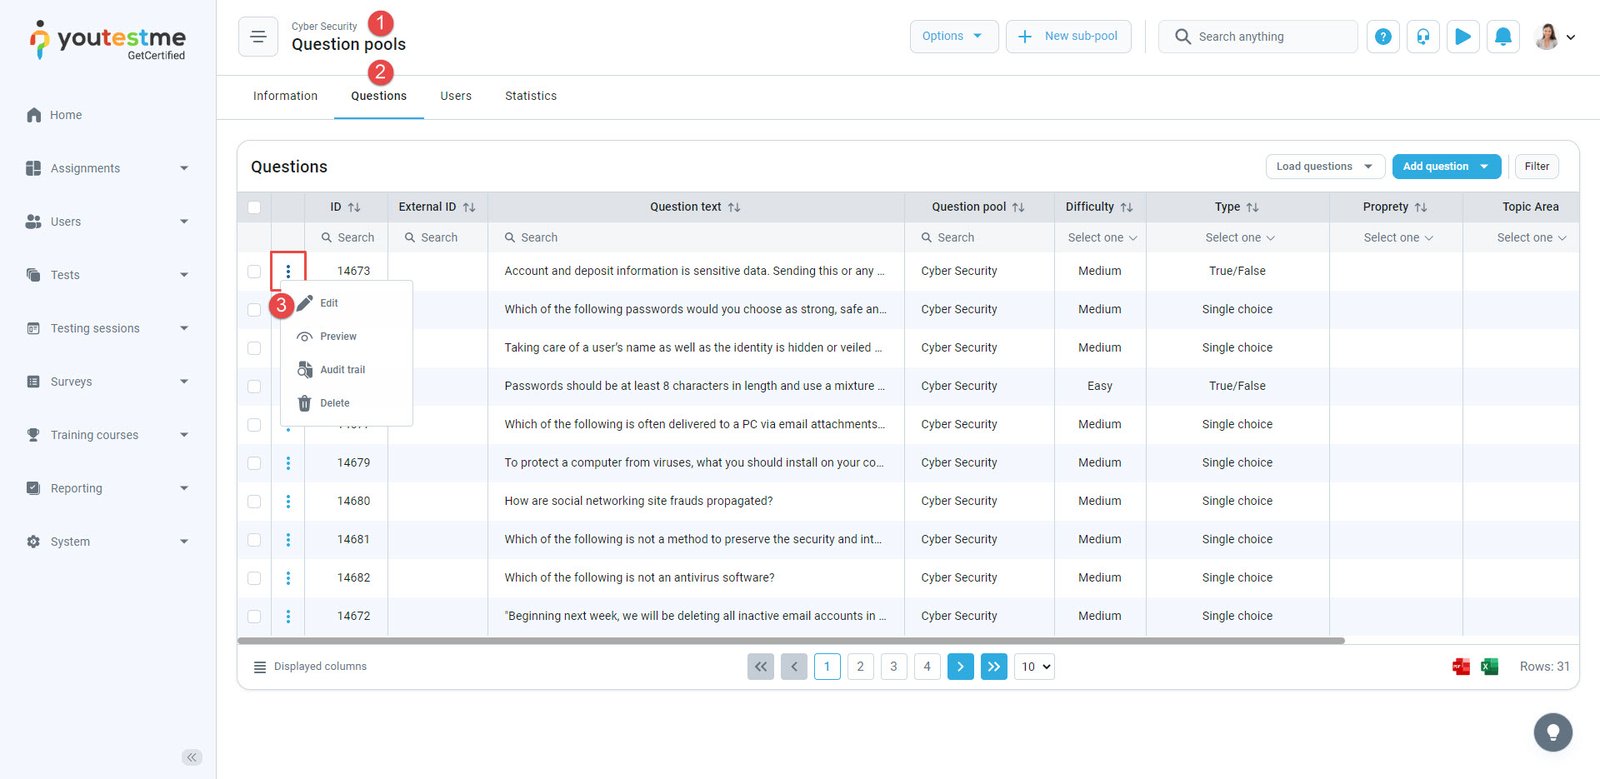
Task: Choose Audit trail from the context menu
Action: click(x=342, y=370)
